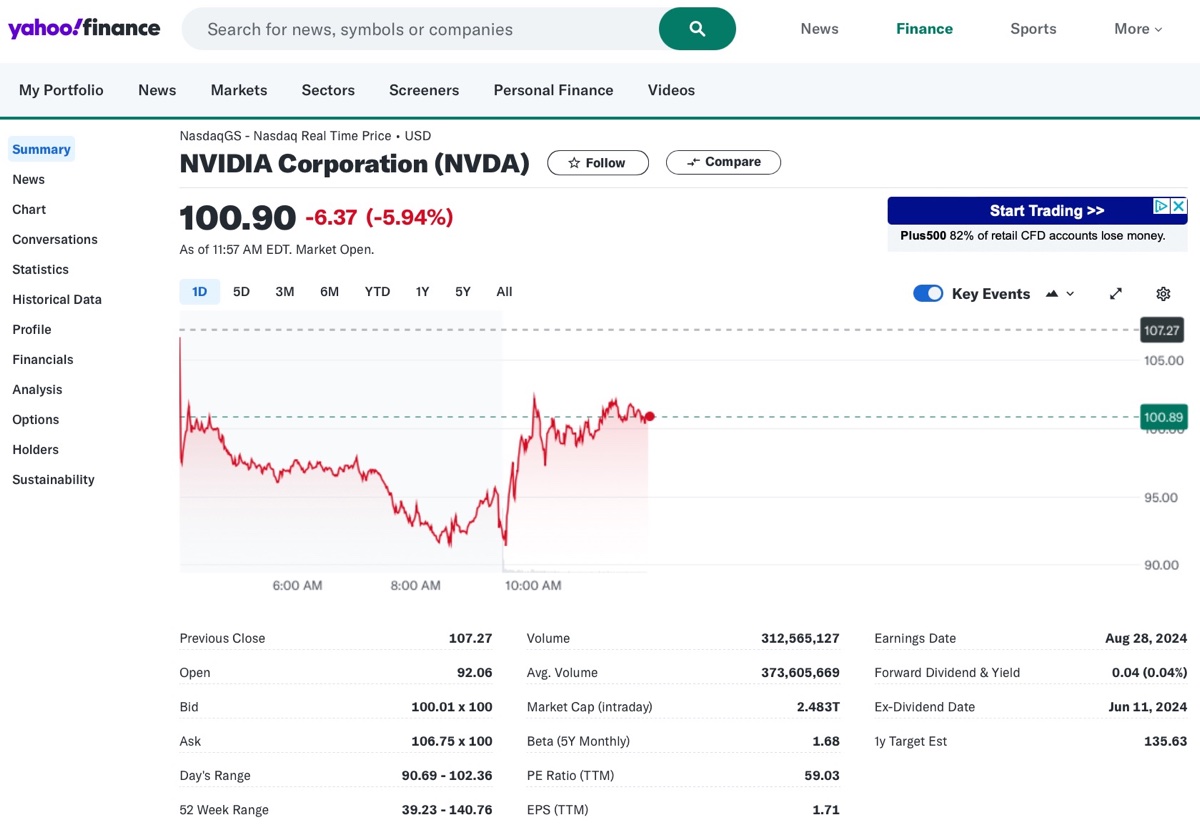Click the Follow button
1200x828 pixels.
[x=597, y=162]
